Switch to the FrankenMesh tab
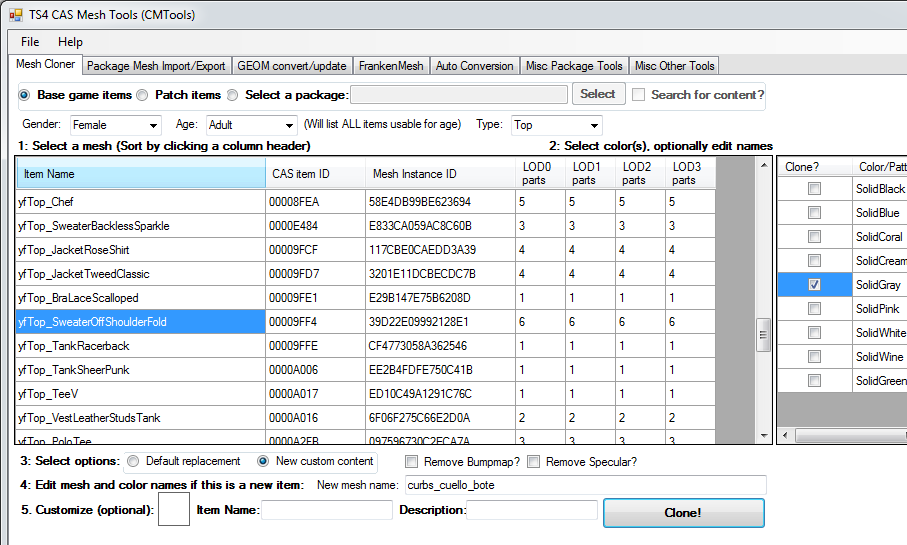Viewport: 907px width, 545px height. [392, 66]
